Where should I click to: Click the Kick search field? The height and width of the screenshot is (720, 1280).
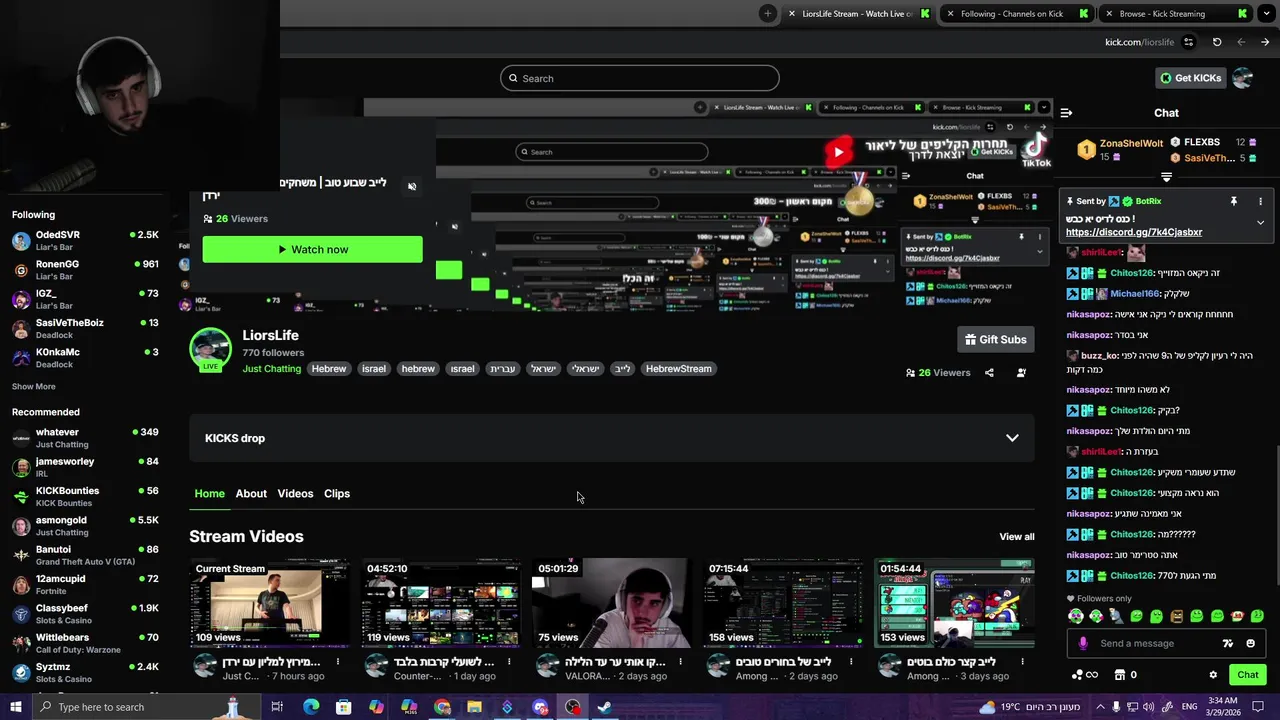(x=640, y=78)
